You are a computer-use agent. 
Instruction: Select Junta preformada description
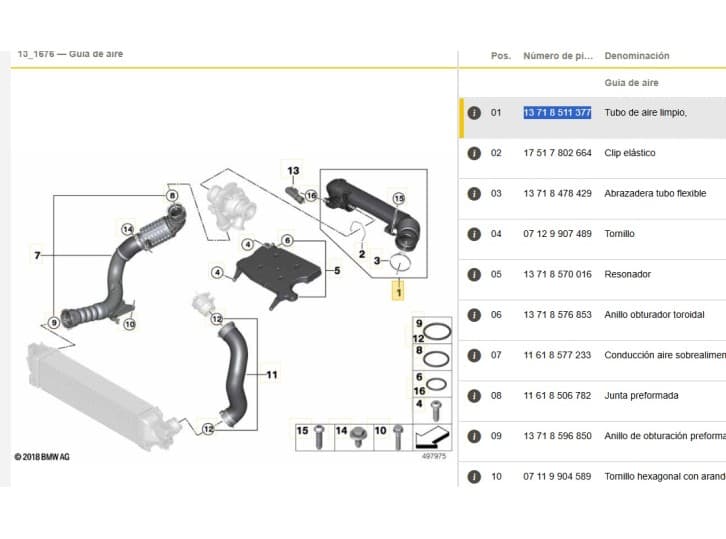[641, 395]
